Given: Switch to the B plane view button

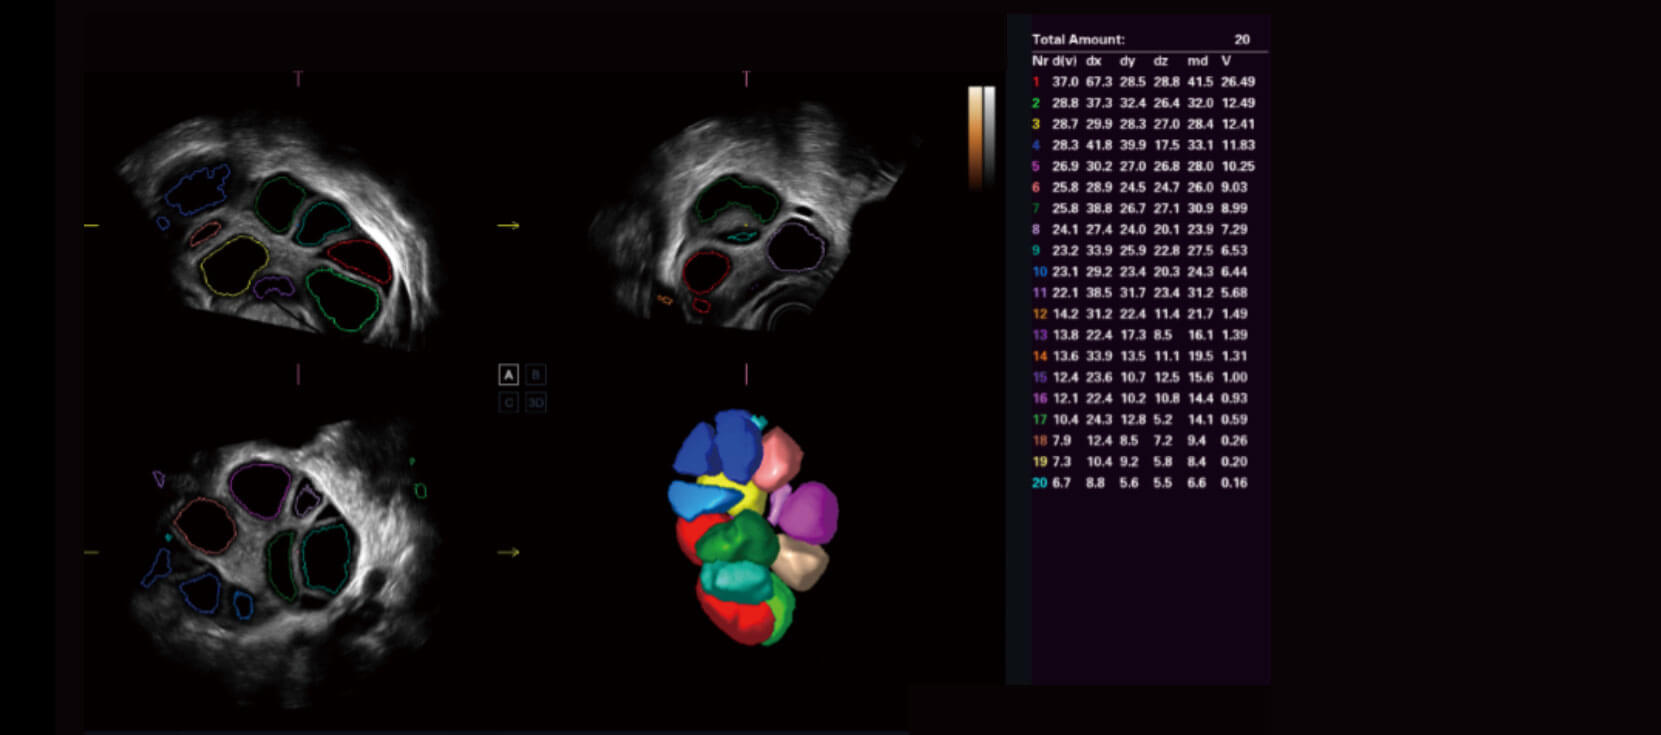Looking at the screenshot, I should [x=536, y=375].
